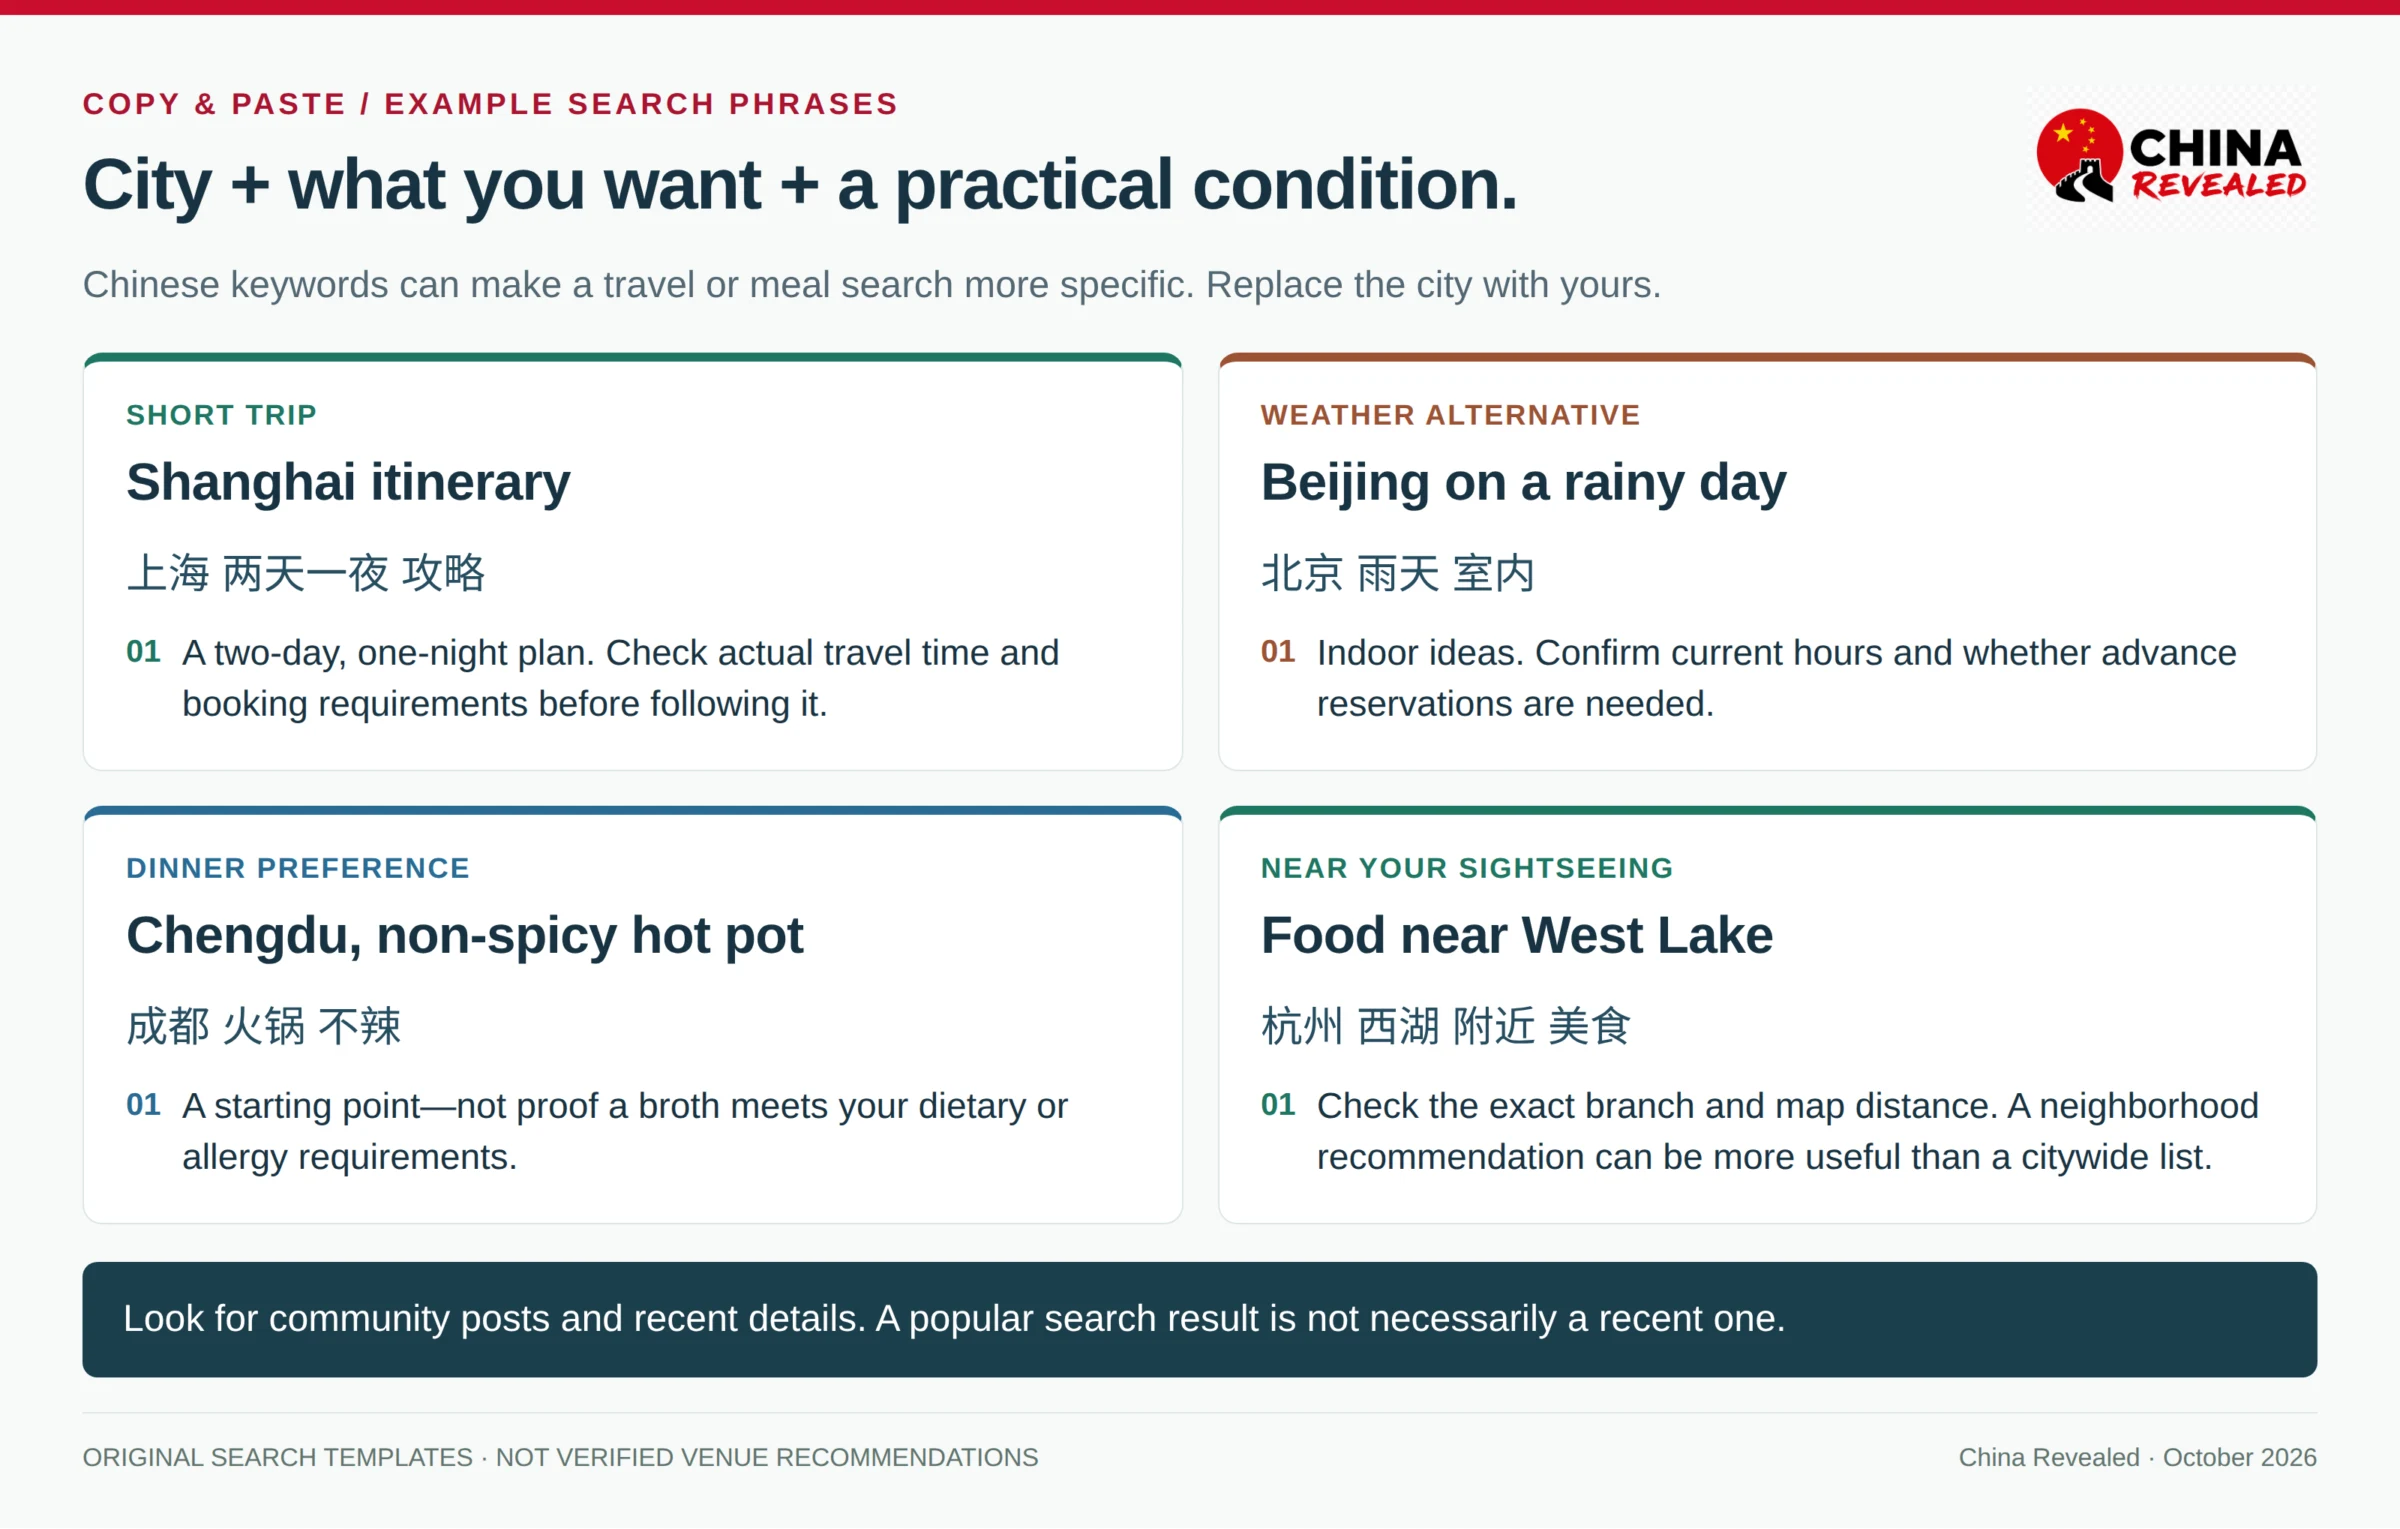Click the DINNER PREFERENCE category label
This screenshot has height=1529, width=2400.
coord(298,868)
